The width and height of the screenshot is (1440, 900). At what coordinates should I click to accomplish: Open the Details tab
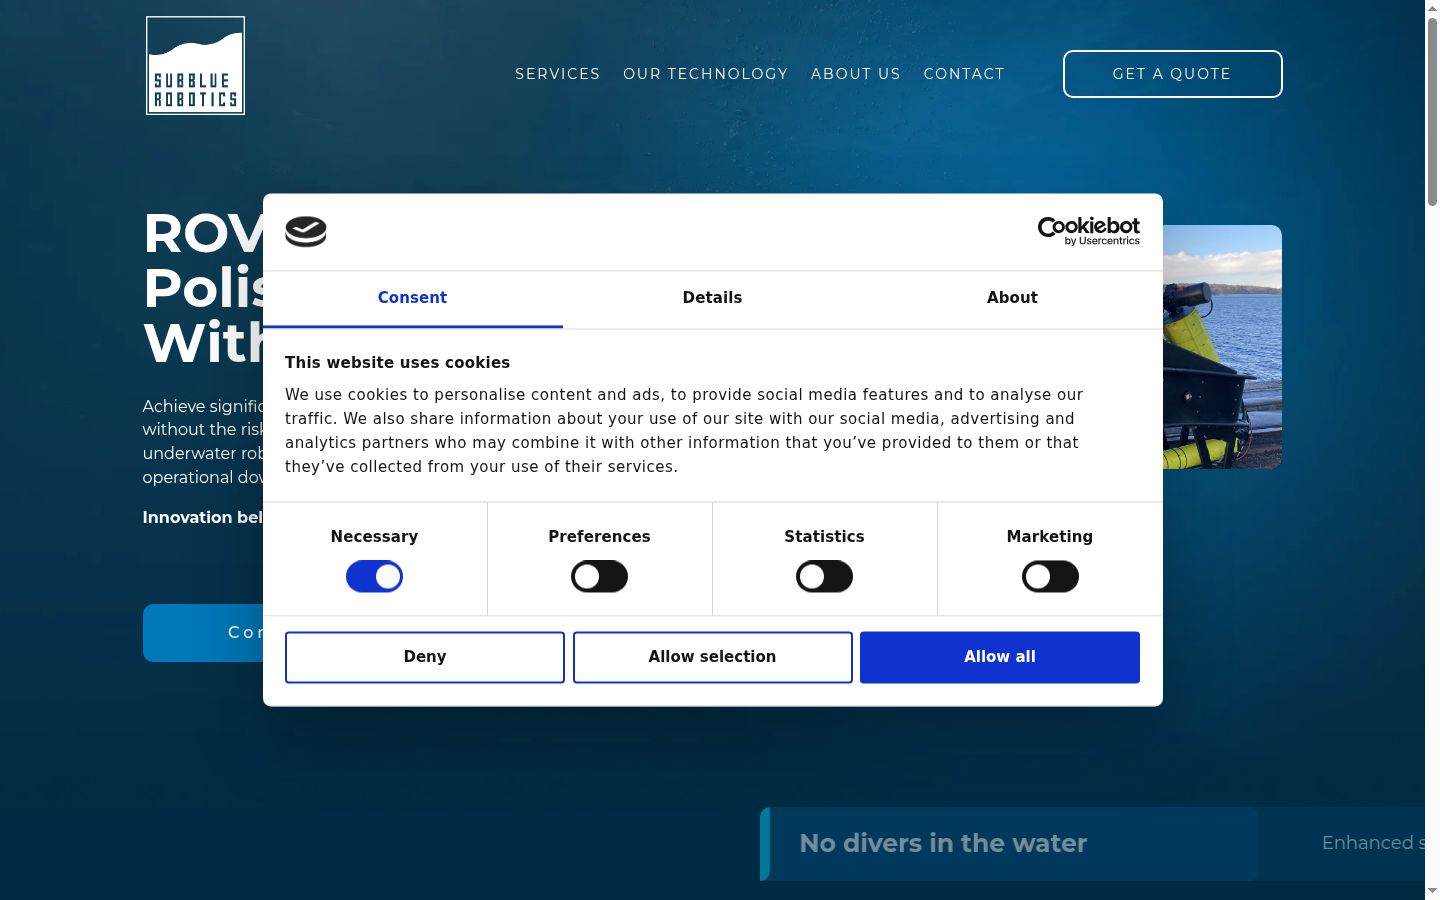point(712,298)
